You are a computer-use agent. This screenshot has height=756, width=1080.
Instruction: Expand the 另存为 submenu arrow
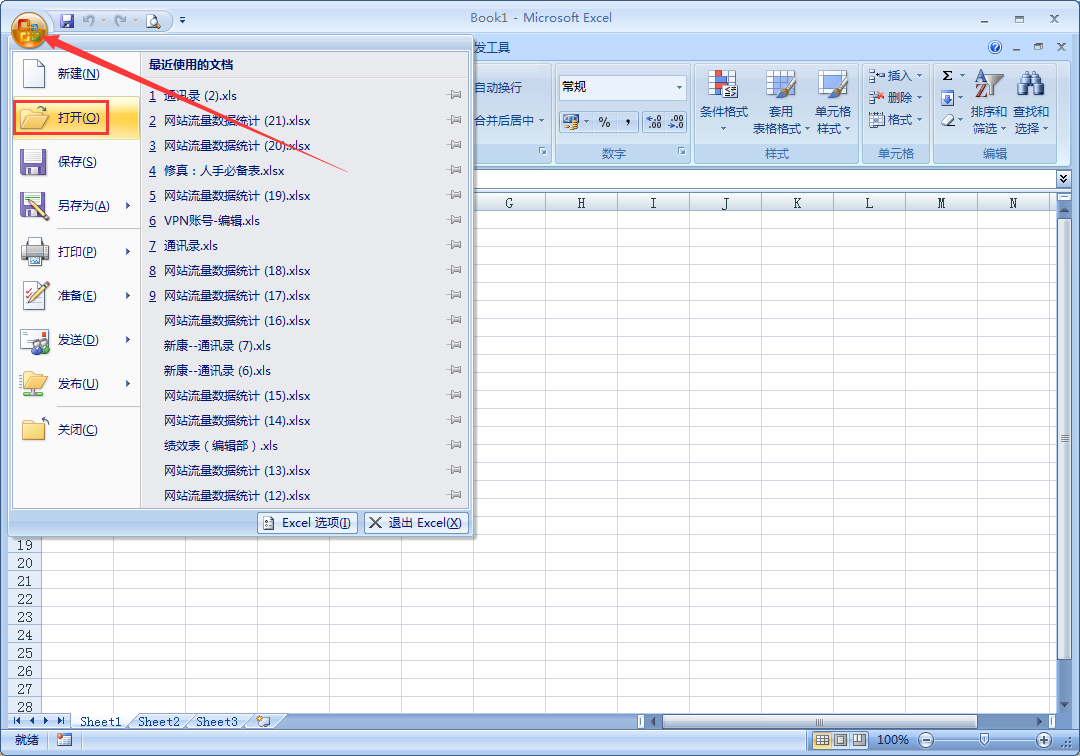128,206
